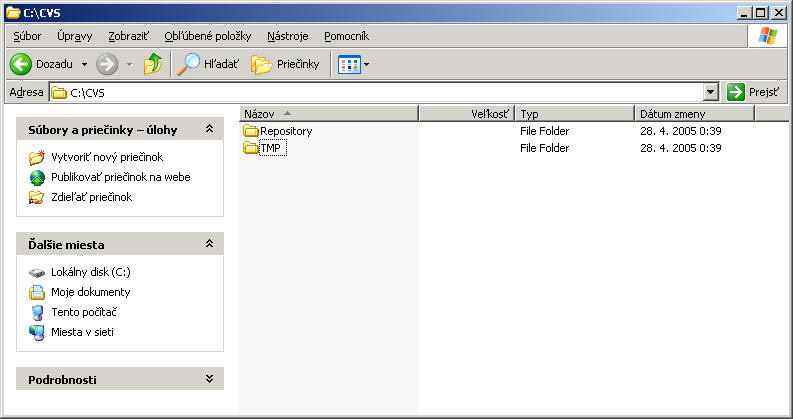Maximize the C:\CVS window
Screen dimensions: 793x419
click(x=761, y=13)
